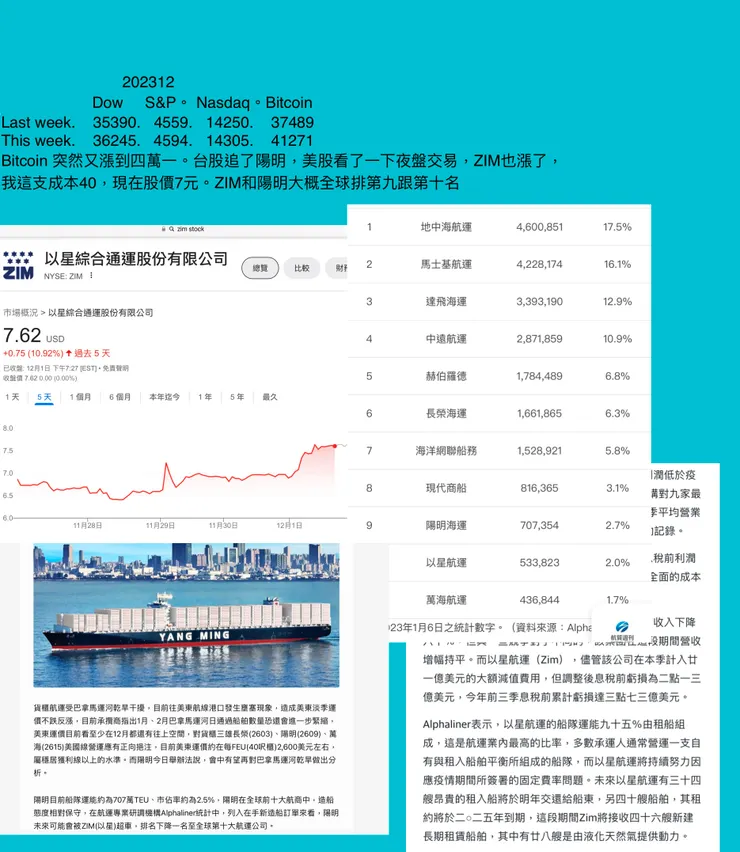Screen dimensions: 740x852
Task: Click the 以星航運 table cell
Action: 446,562
